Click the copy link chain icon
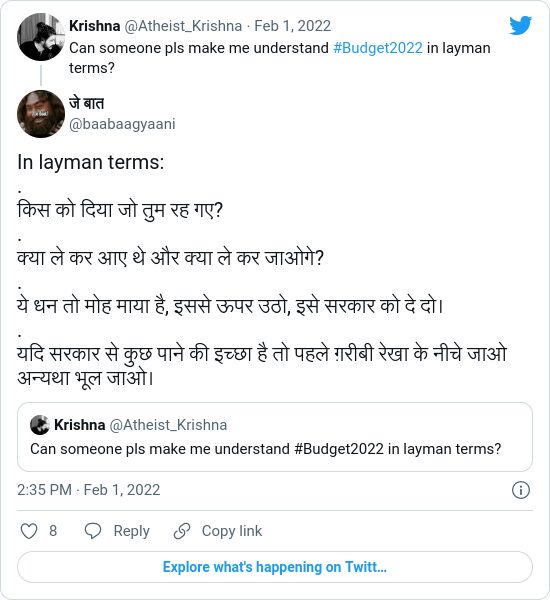 click(182, 531)
